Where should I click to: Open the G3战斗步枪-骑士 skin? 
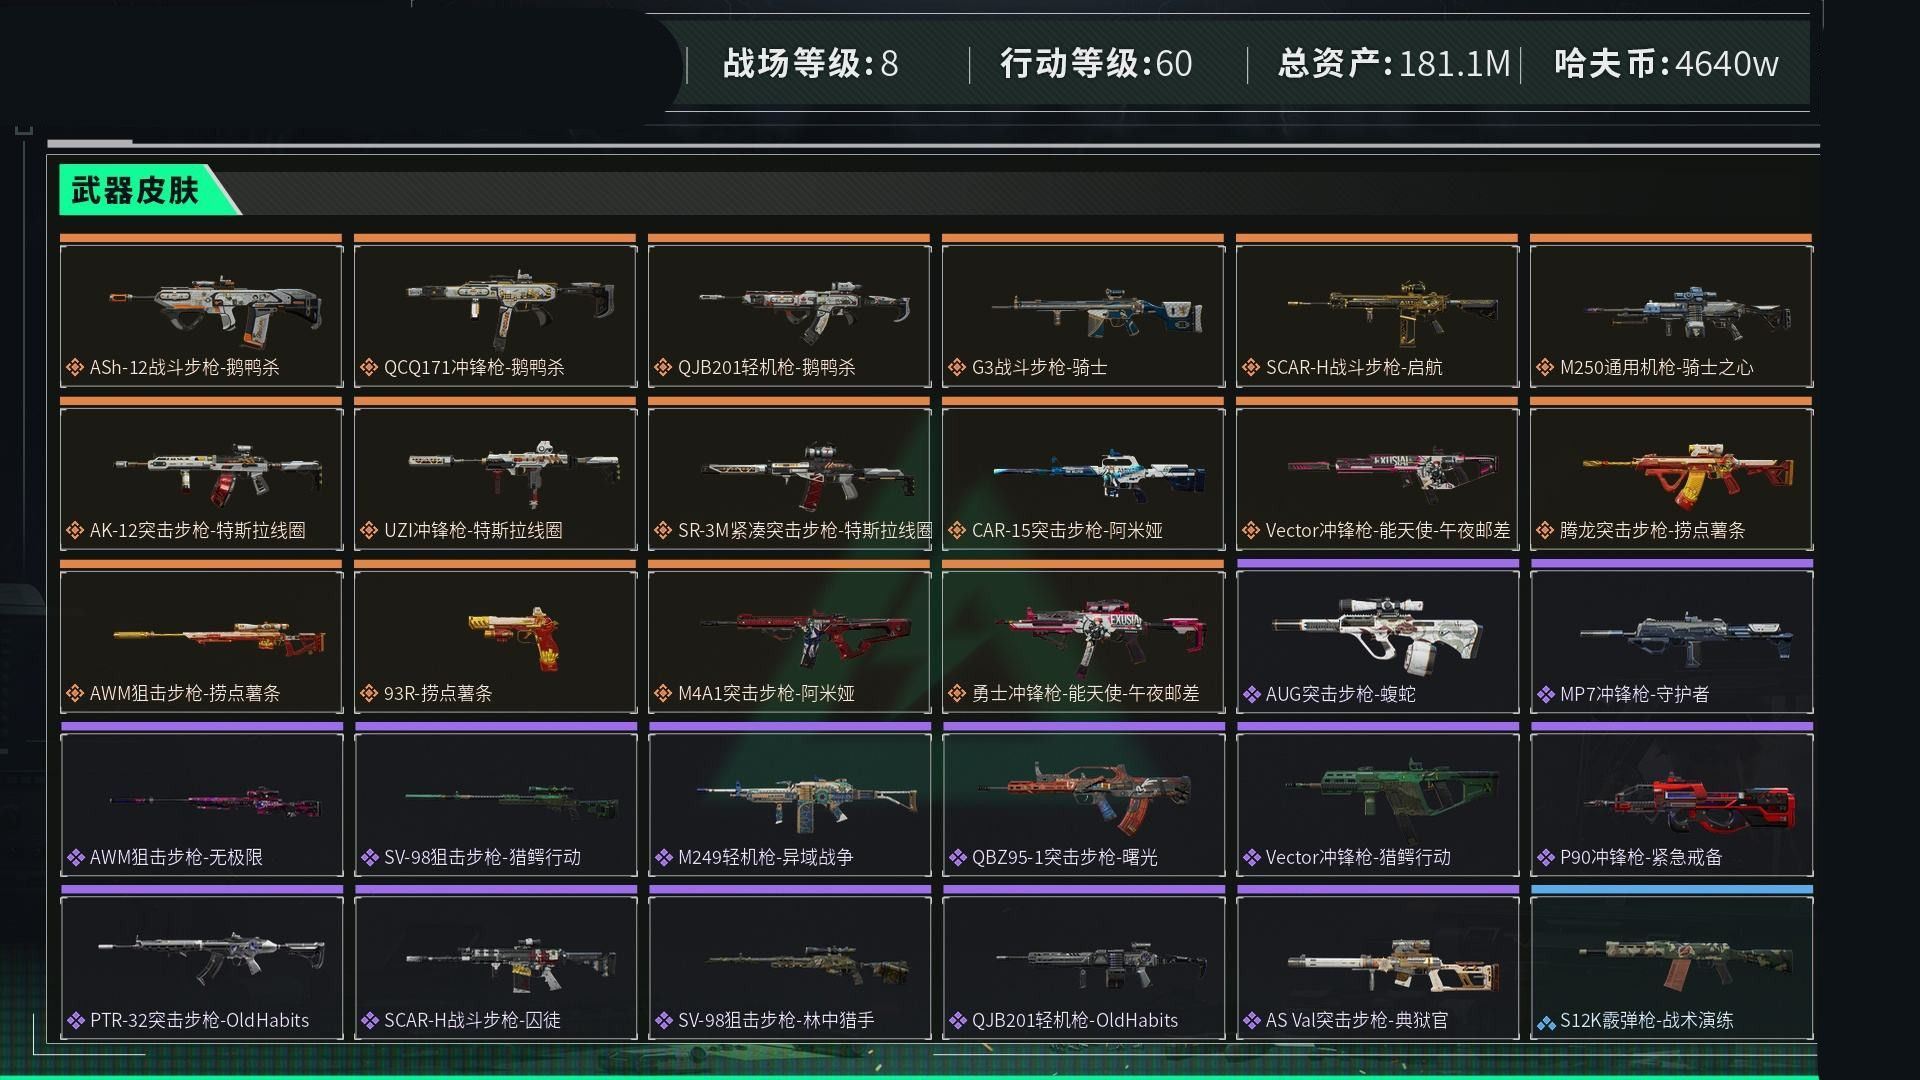[1083, 315]
